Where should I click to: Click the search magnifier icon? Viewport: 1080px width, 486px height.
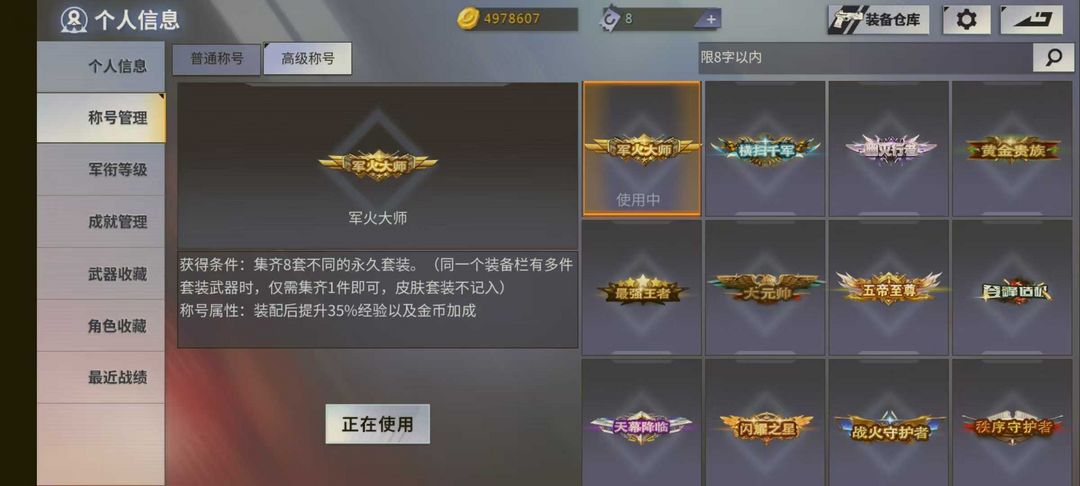[1053, 58]
